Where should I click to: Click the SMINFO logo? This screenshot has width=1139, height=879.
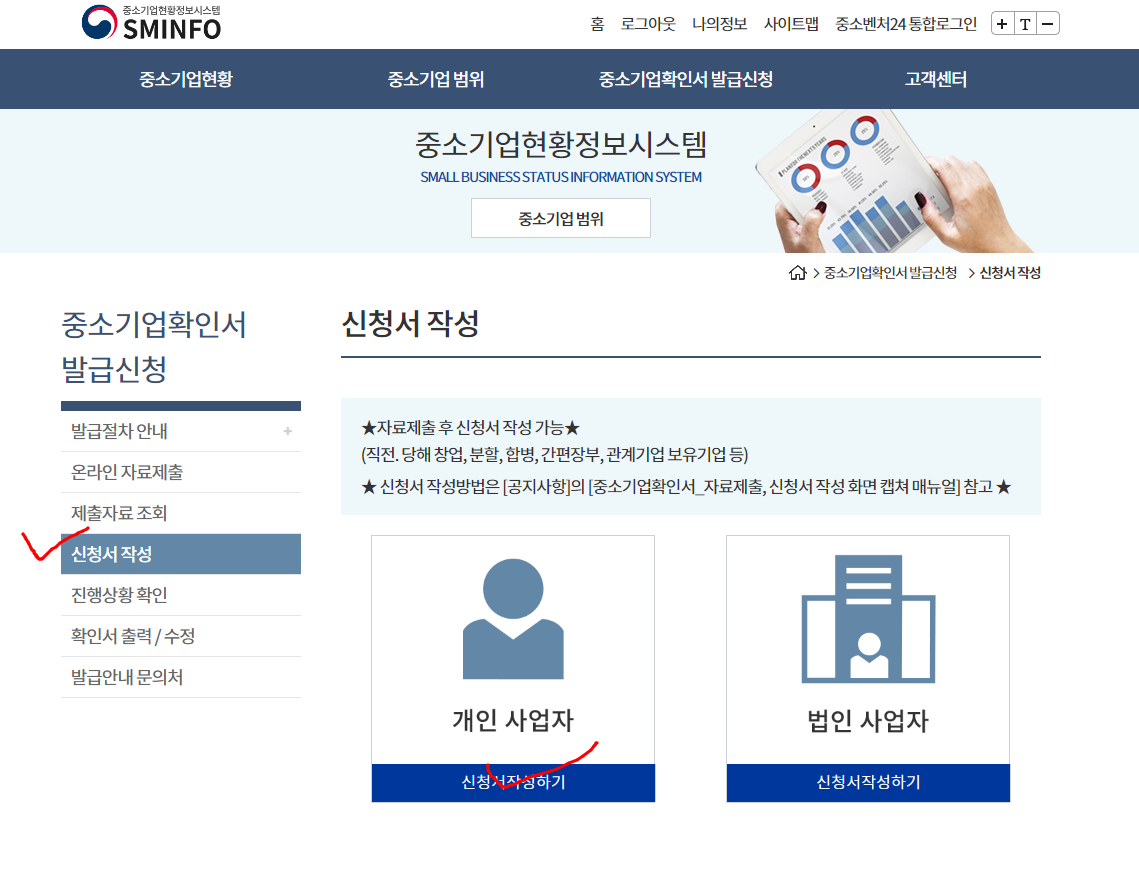click(x=151, y=23)
